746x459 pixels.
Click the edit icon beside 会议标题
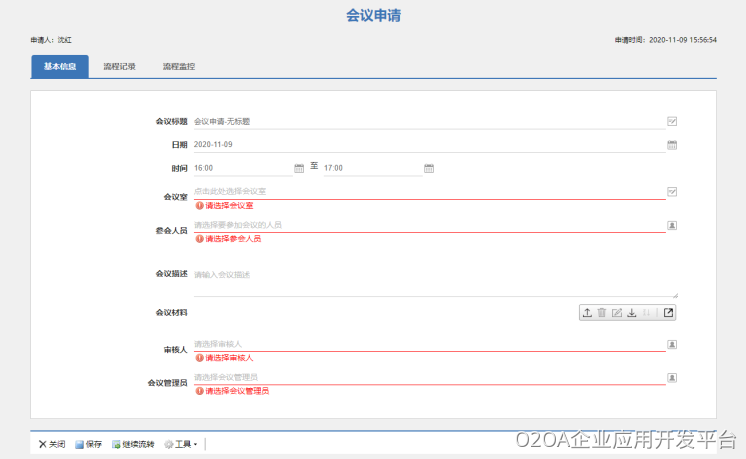(x=672, y=121)
